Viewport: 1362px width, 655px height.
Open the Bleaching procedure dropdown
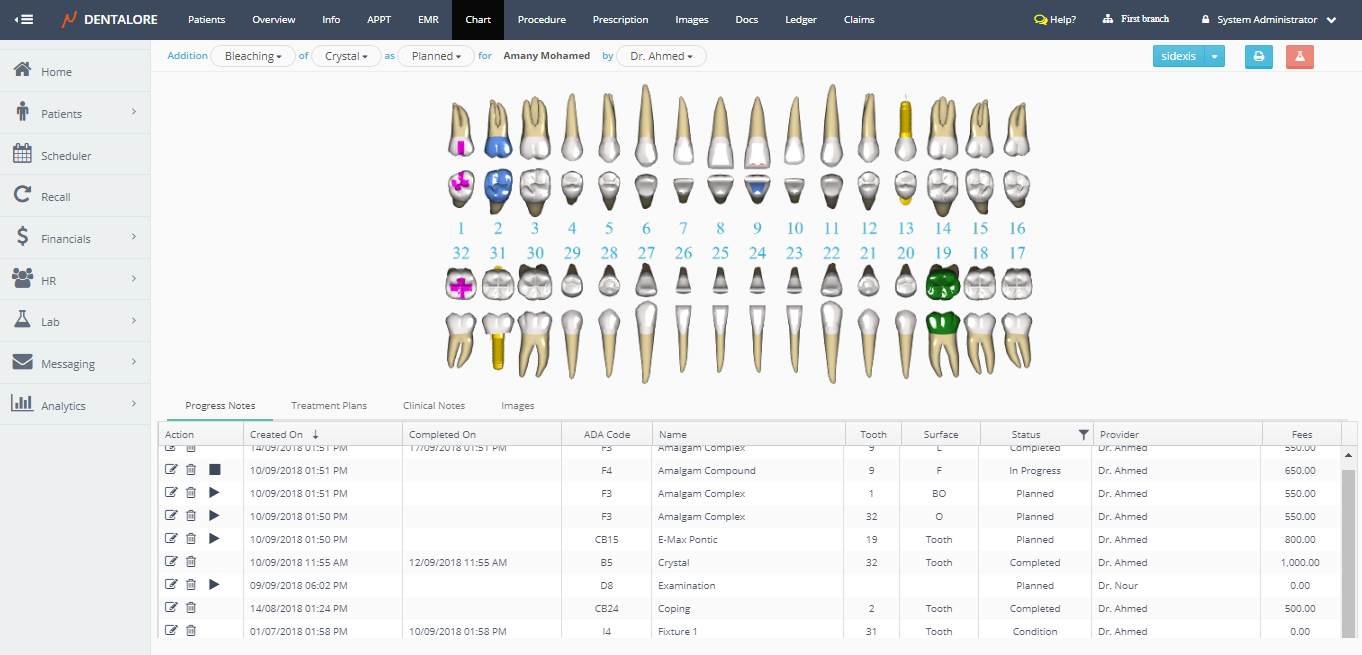(253, 57)
